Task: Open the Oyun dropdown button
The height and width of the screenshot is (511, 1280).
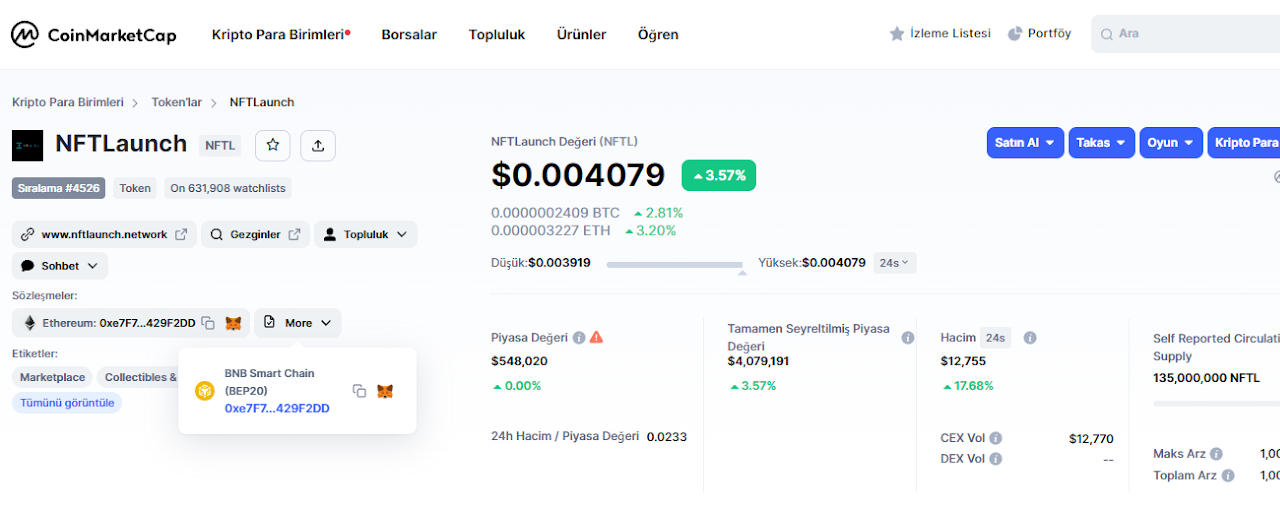Action: point(1171,143)
